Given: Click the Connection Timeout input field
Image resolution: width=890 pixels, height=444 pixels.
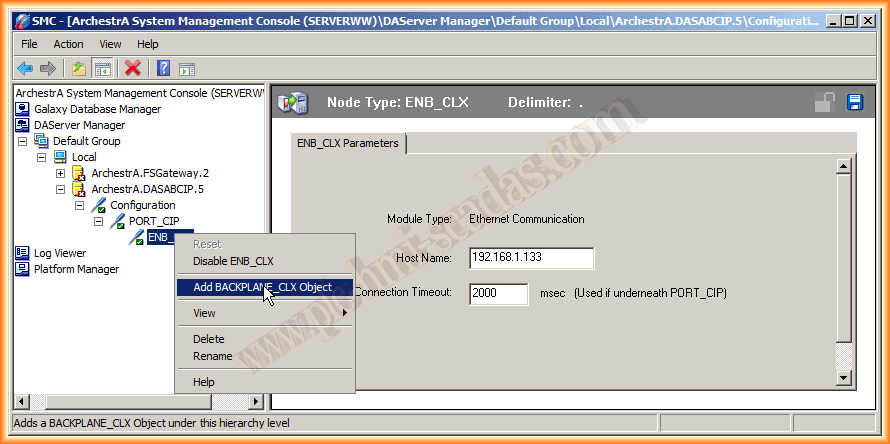Looking at the screenshot, I should point(498,293).
